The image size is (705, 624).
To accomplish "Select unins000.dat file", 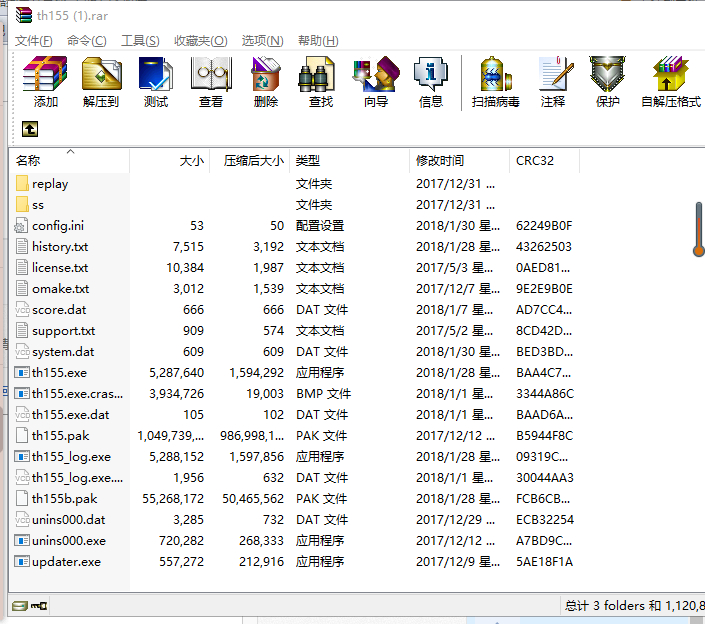I will [294, 519].
